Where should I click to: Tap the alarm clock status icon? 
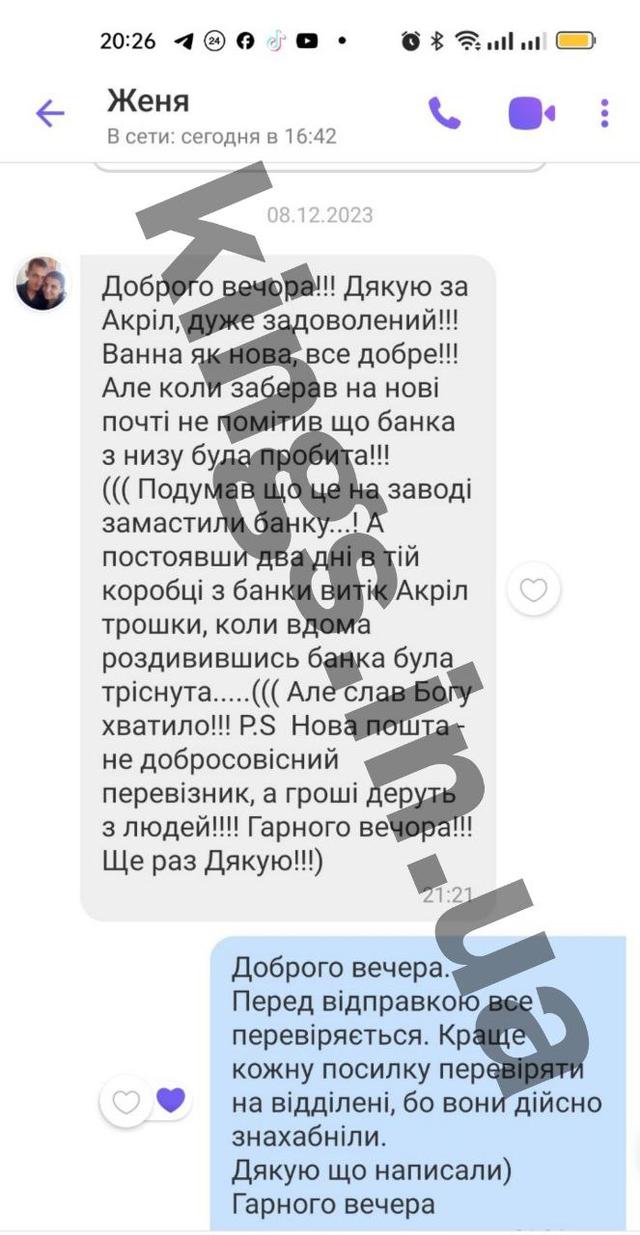[411, 41]
